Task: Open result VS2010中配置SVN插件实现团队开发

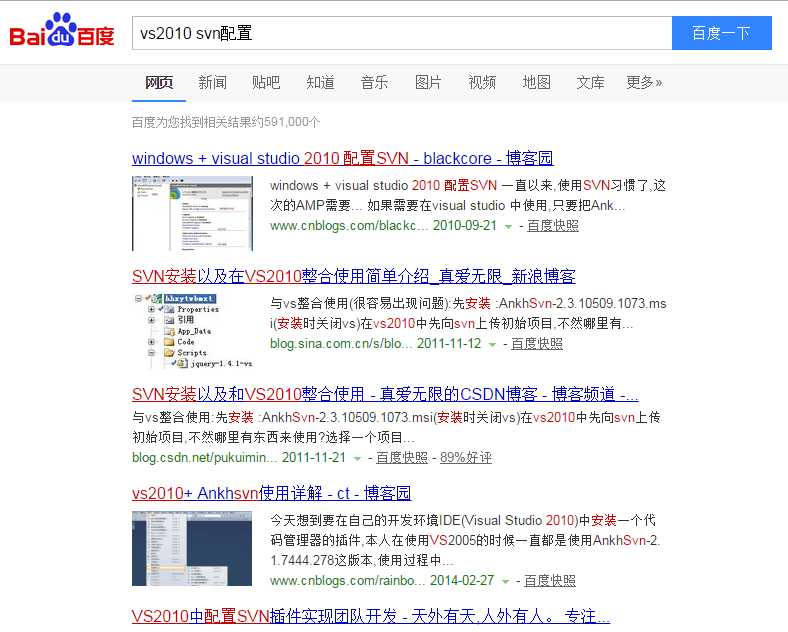Action: [x=371, y=616]
